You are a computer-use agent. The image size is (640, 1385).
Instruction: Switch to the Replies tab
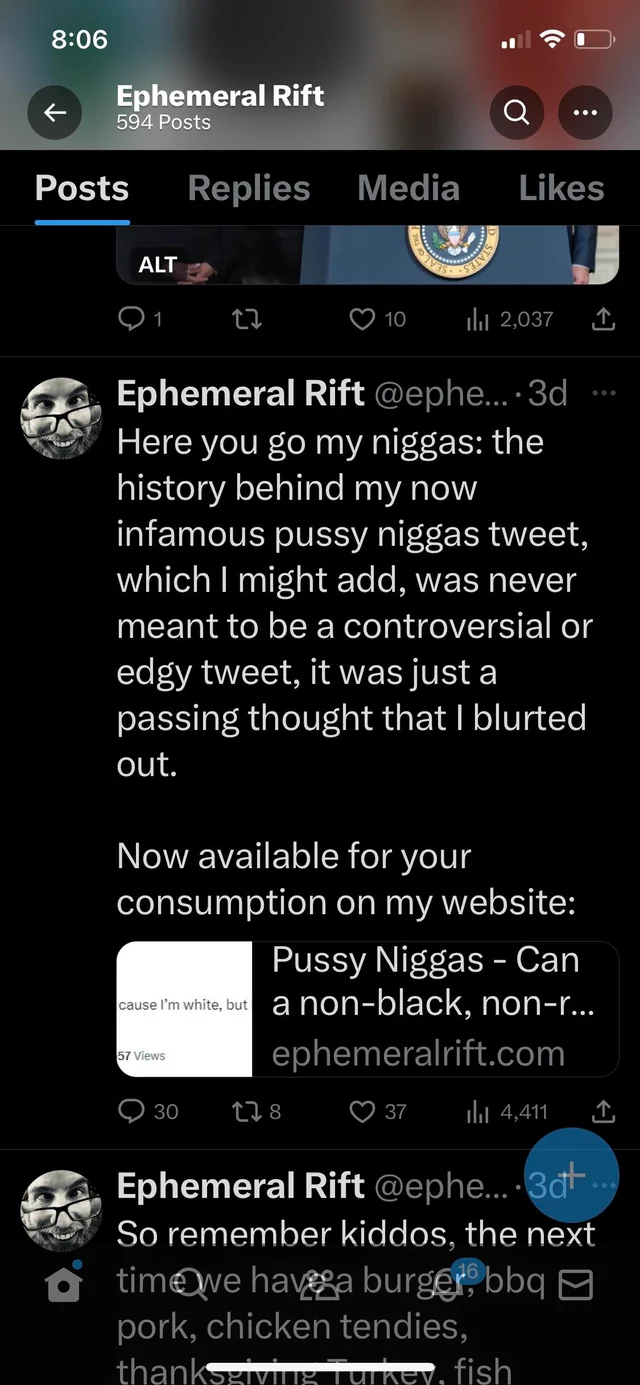pos(249,188)
